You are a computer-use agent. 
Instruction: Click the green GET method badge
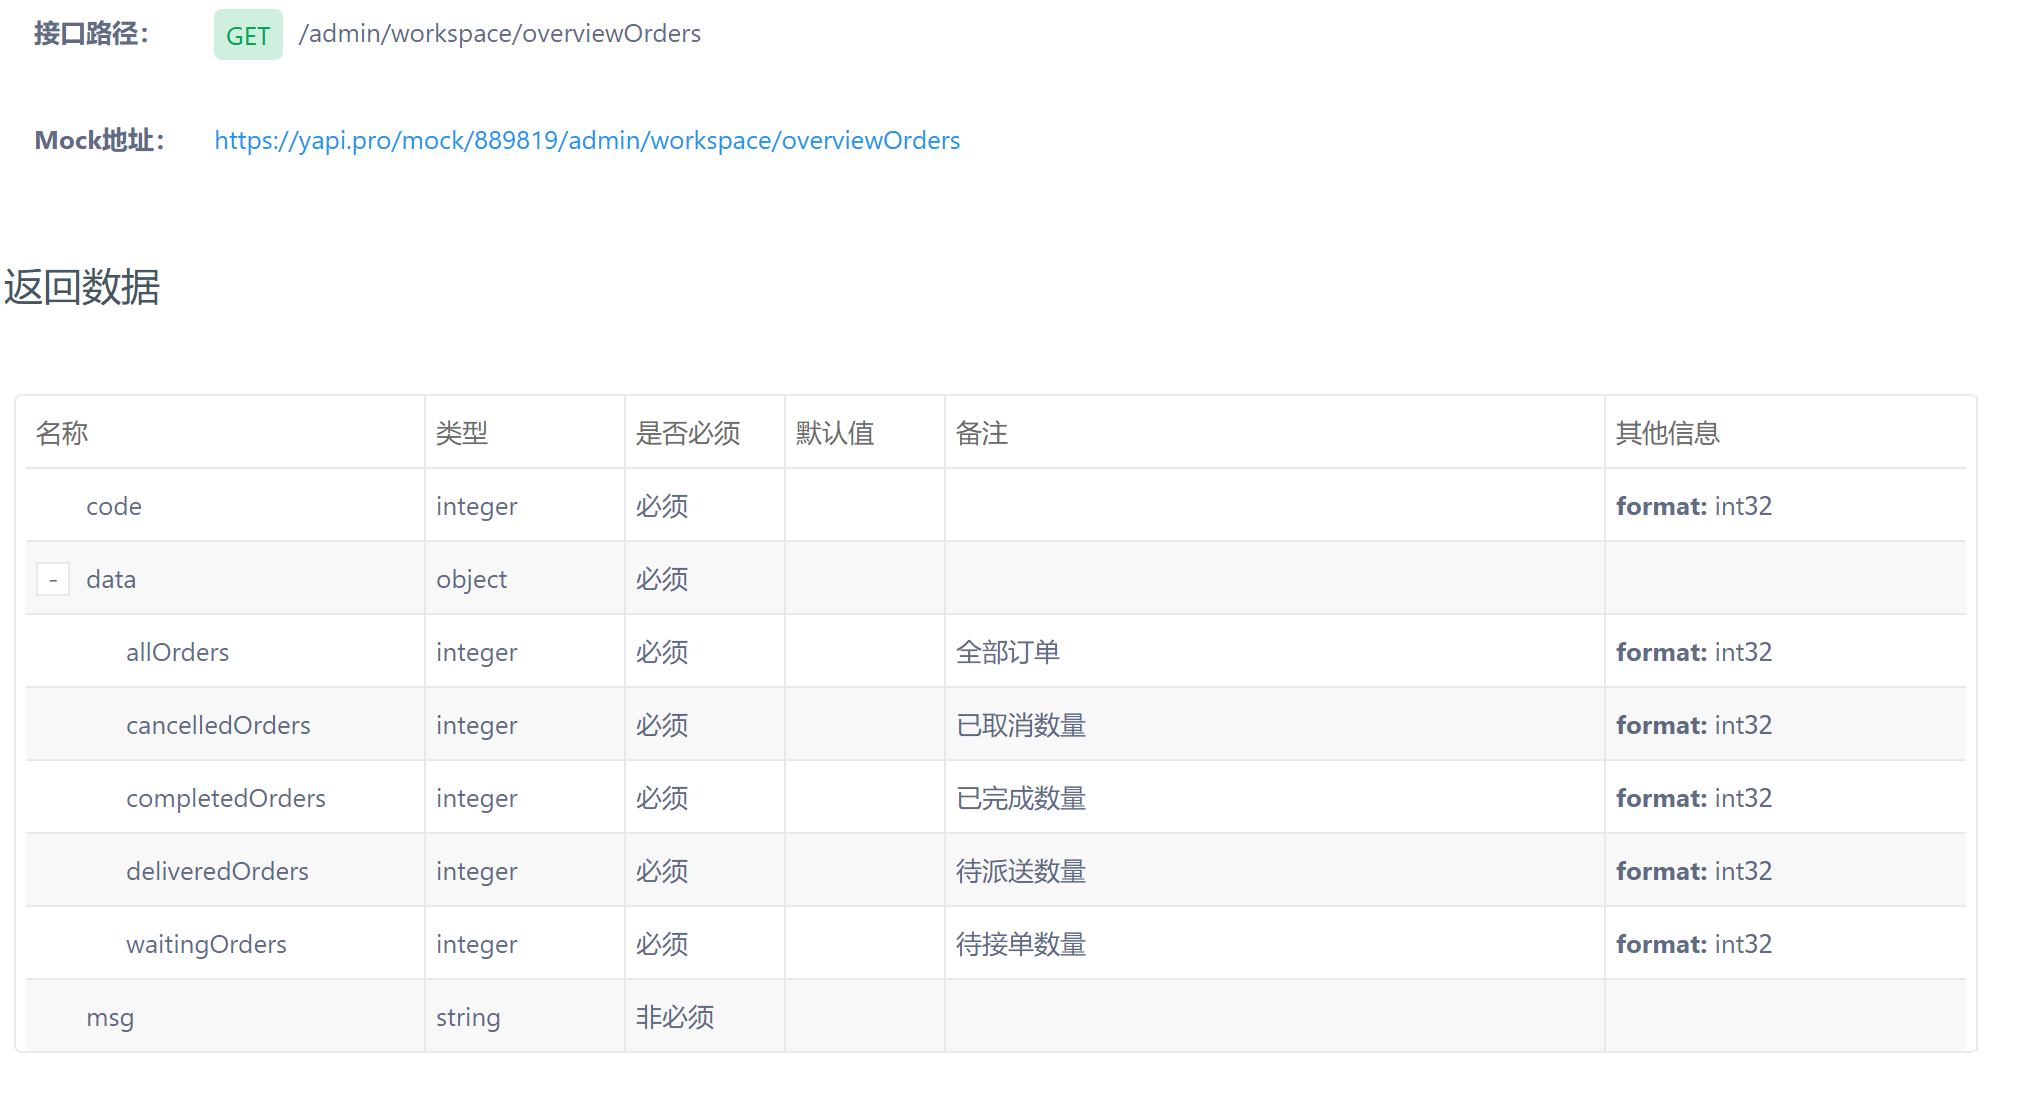click(x=248, y=36)
